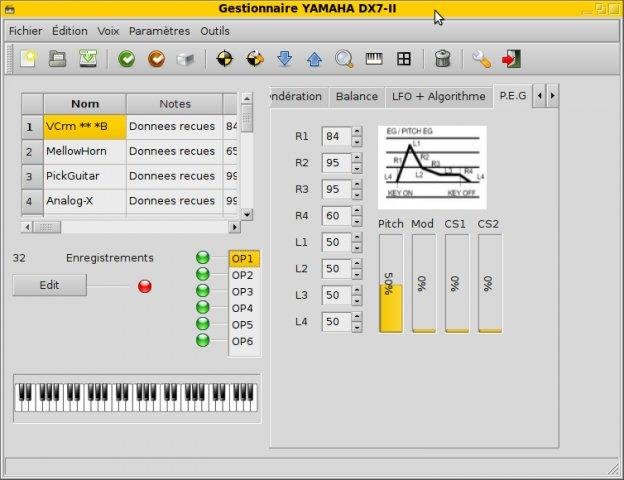Click the blue down arrow icon
Screen dimensions: 624x480
(285, 59)
